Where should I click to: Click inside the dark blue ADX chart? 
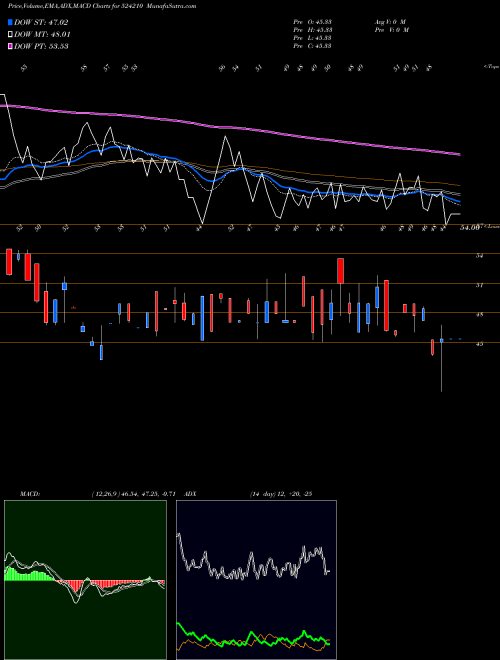coord(256,580)
